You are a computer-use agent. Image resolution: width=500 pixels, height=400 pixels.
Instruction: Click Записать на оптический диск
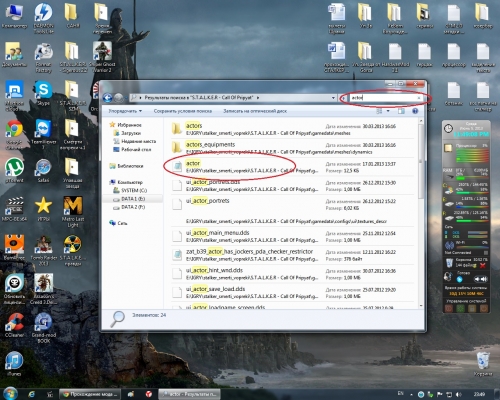coord(255,111)
